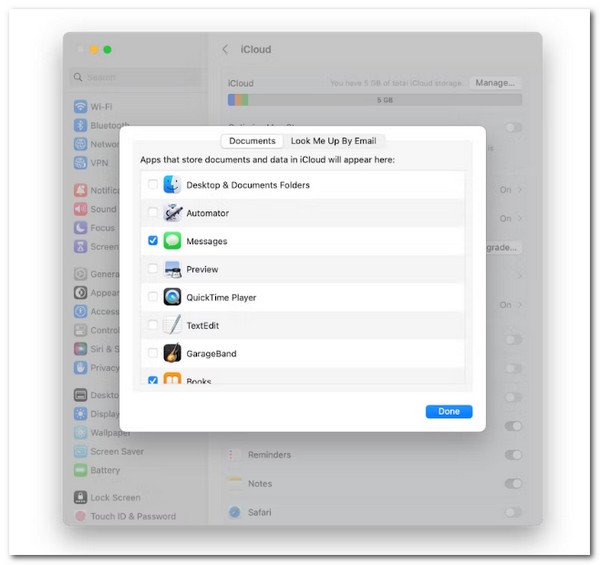600x565 pixels.
Task: Click the TextEdit app icon
Action: click(172, 325)
